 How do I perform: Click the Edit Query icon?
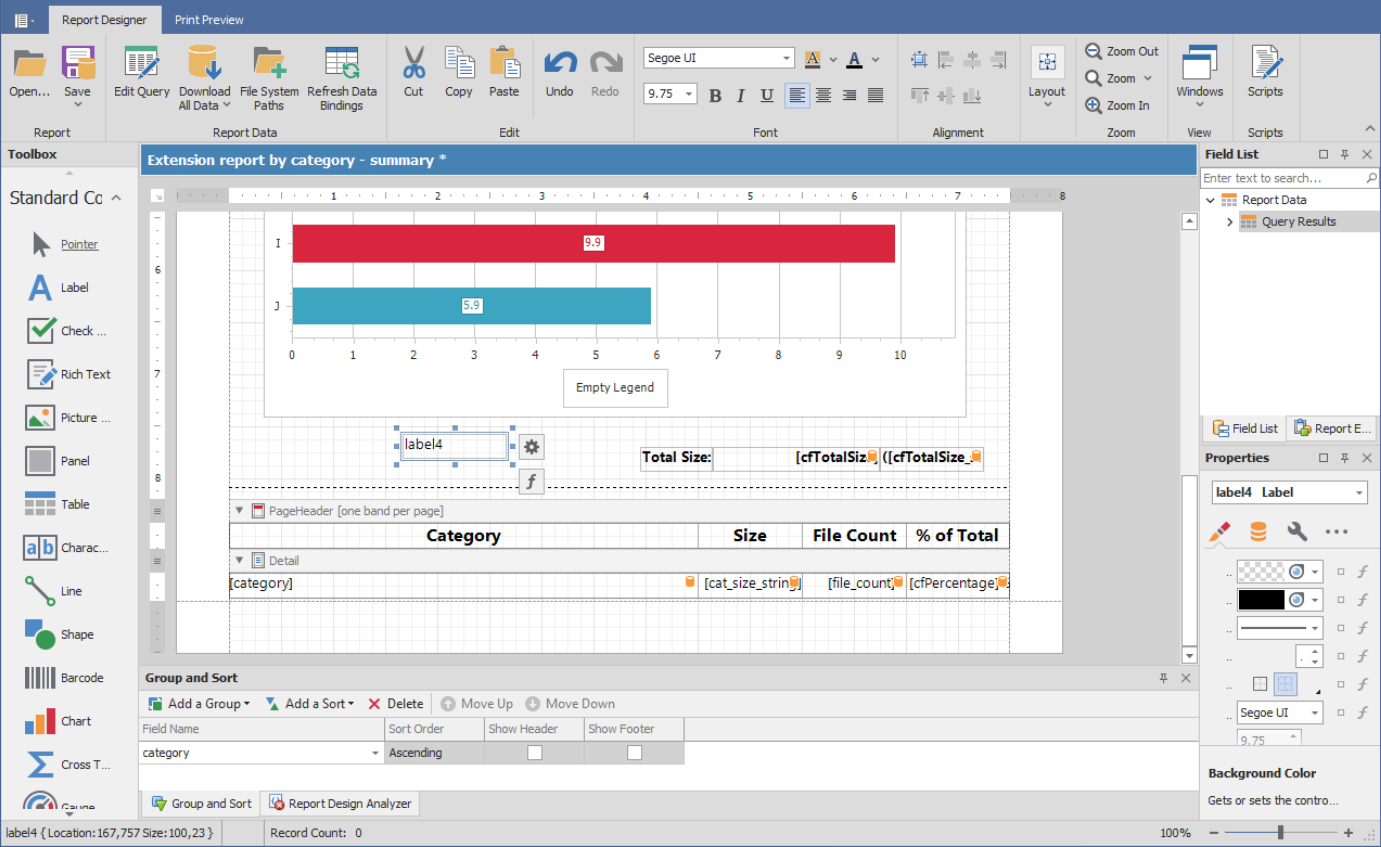pyautogui.click(x=141, y=64)
